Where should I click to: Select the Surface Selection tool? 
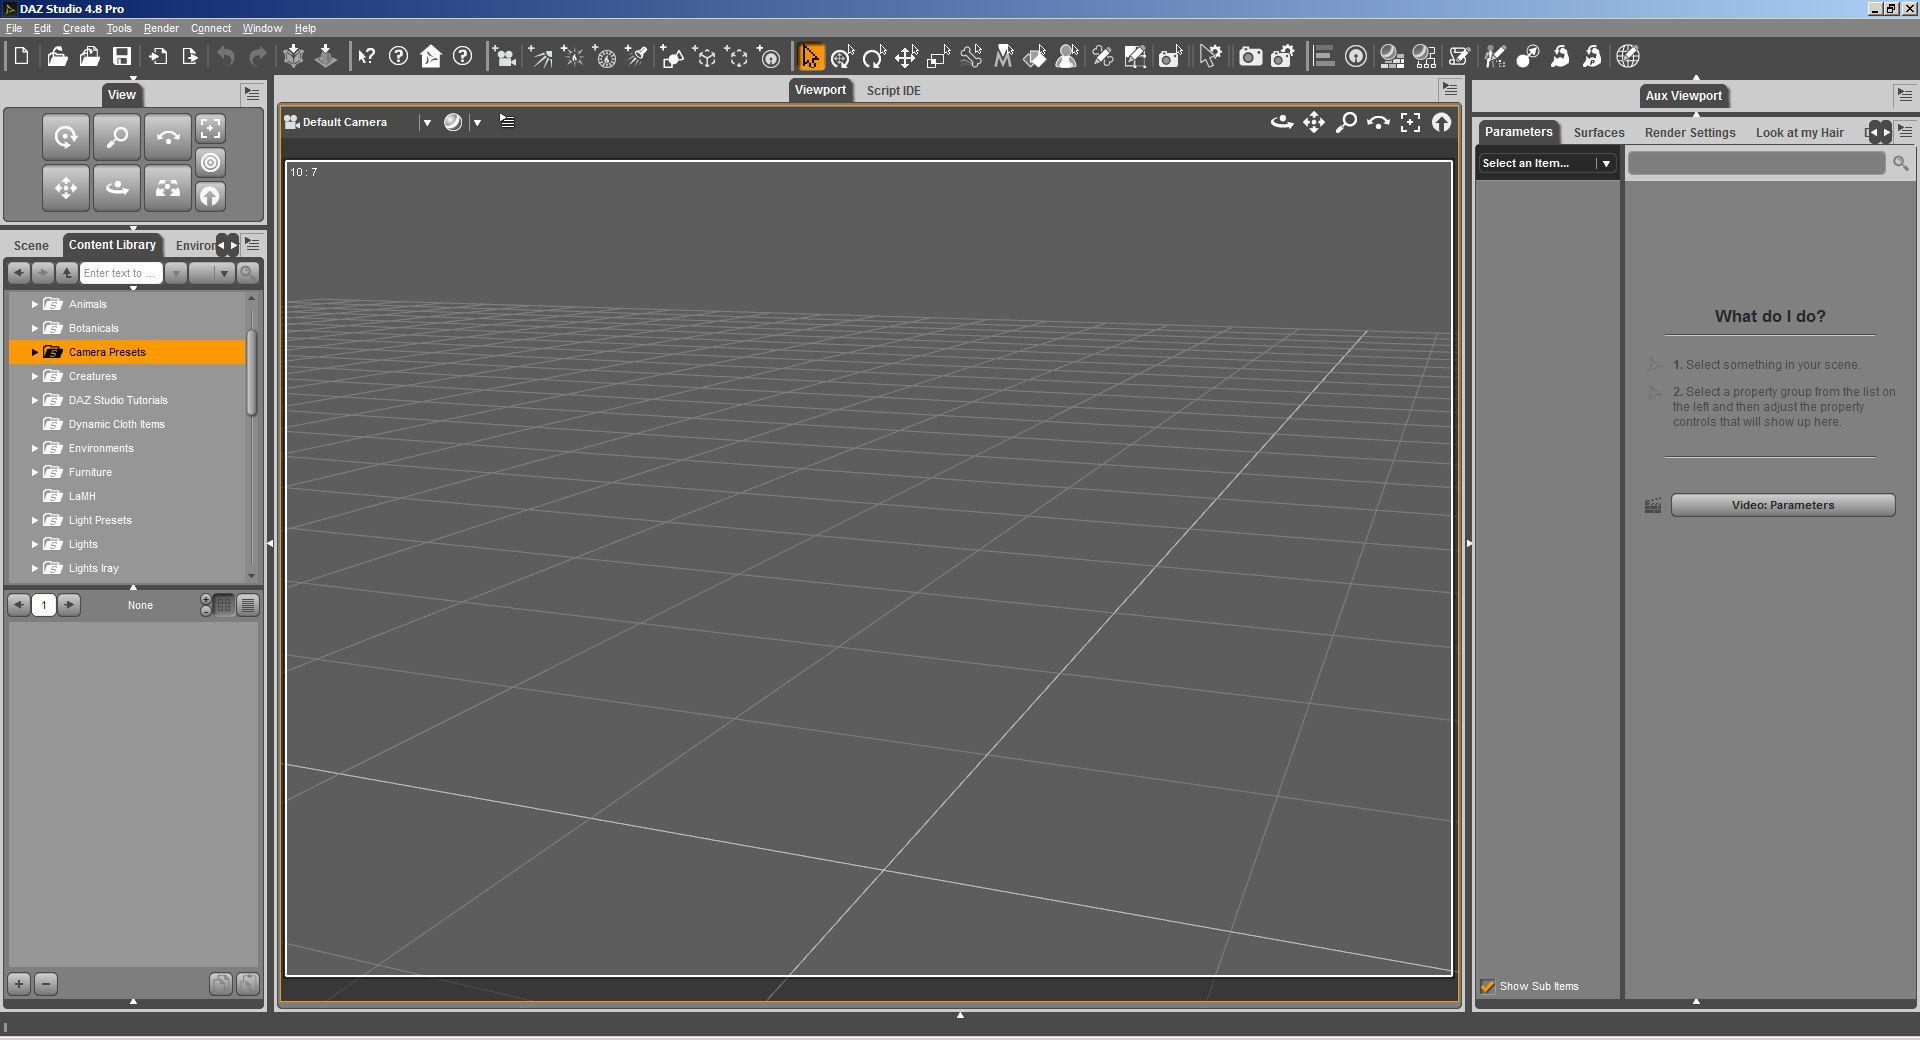[1035, 56]
